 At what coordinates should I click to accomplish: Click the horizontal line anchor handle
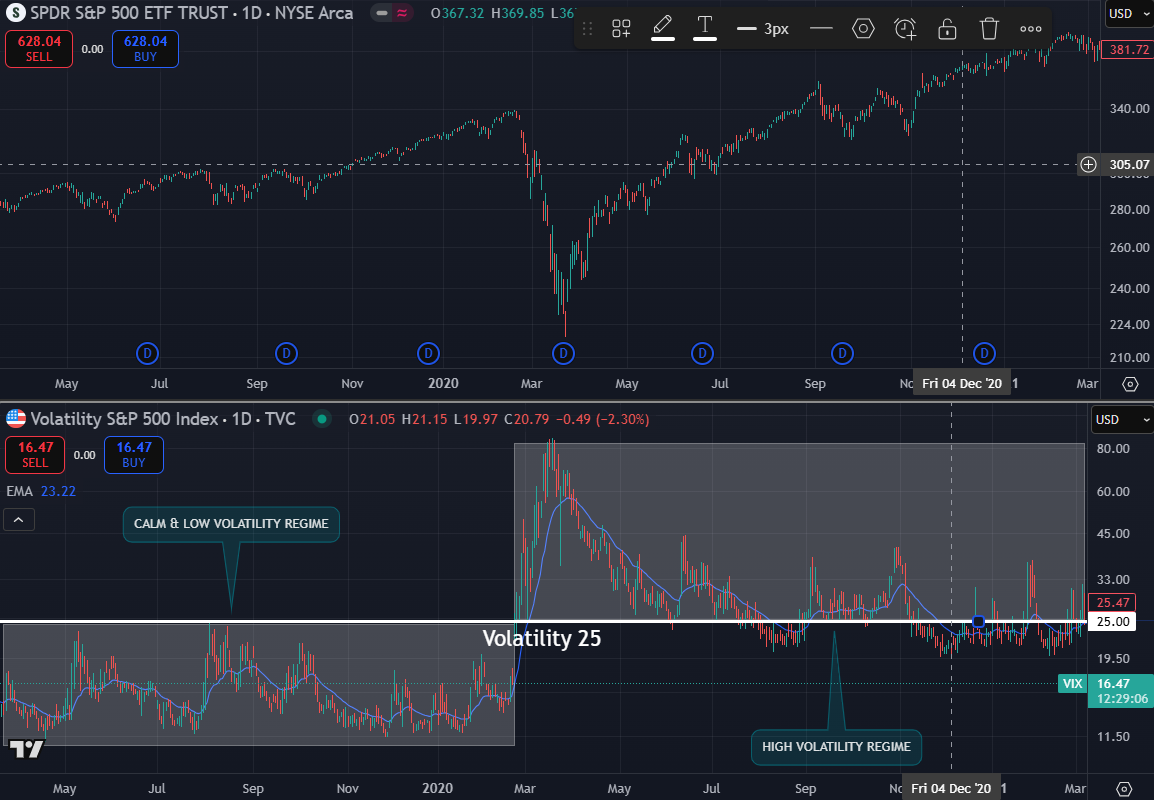point(978,621)
